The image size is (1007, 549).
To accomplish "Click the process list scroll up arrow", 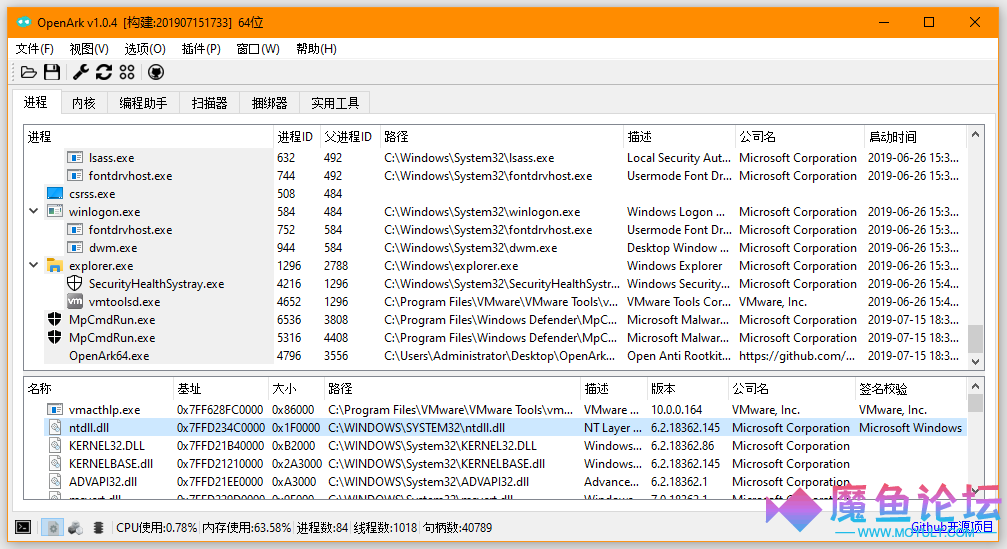I will (x=975, y=134).
